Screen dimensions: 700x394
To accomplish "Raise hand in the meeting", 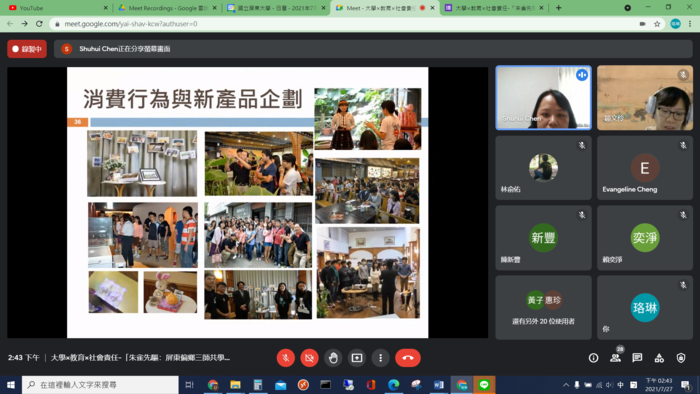I will 333,358.
